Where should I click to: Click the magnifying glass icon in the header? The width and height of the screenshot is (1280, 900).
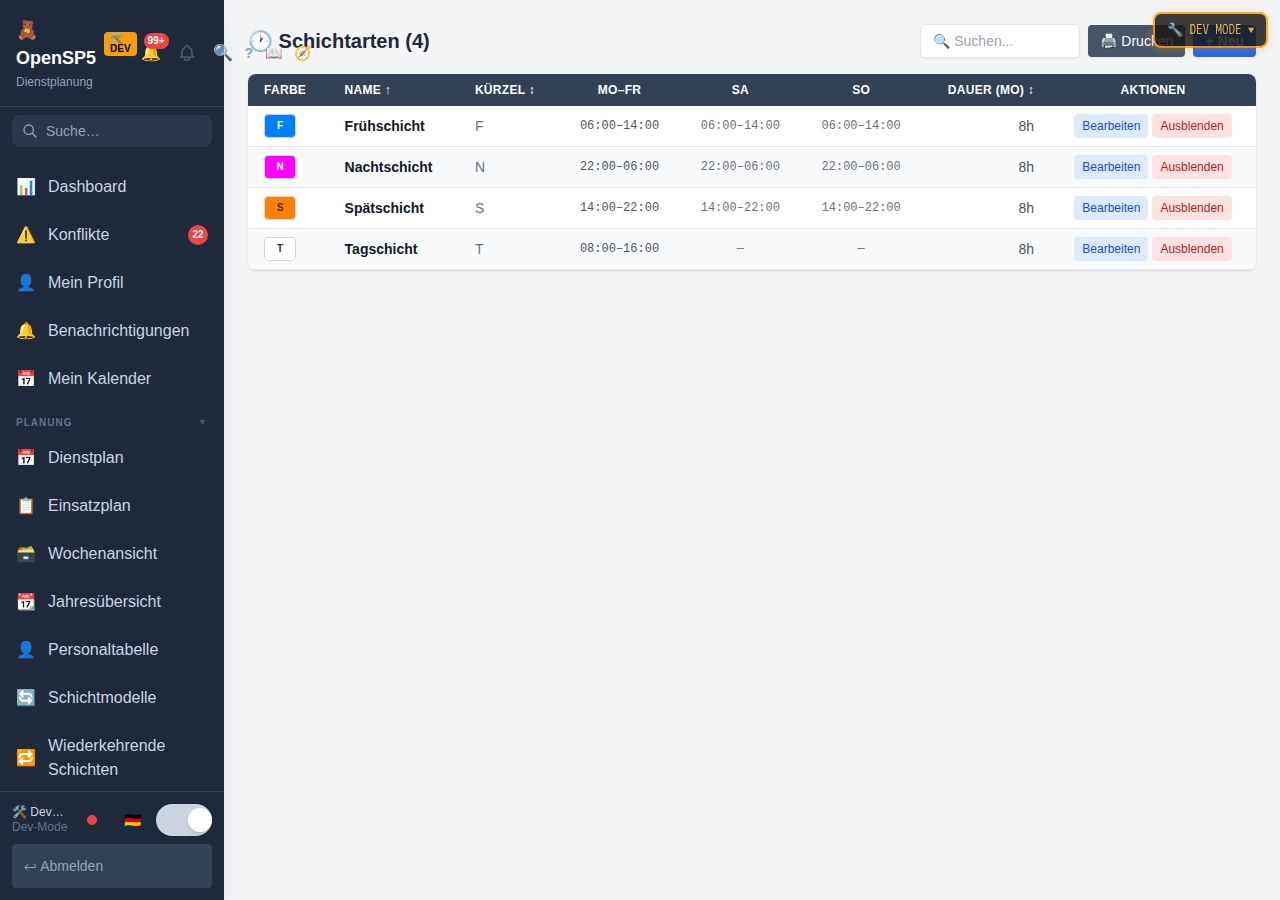[x=222, y=52]
